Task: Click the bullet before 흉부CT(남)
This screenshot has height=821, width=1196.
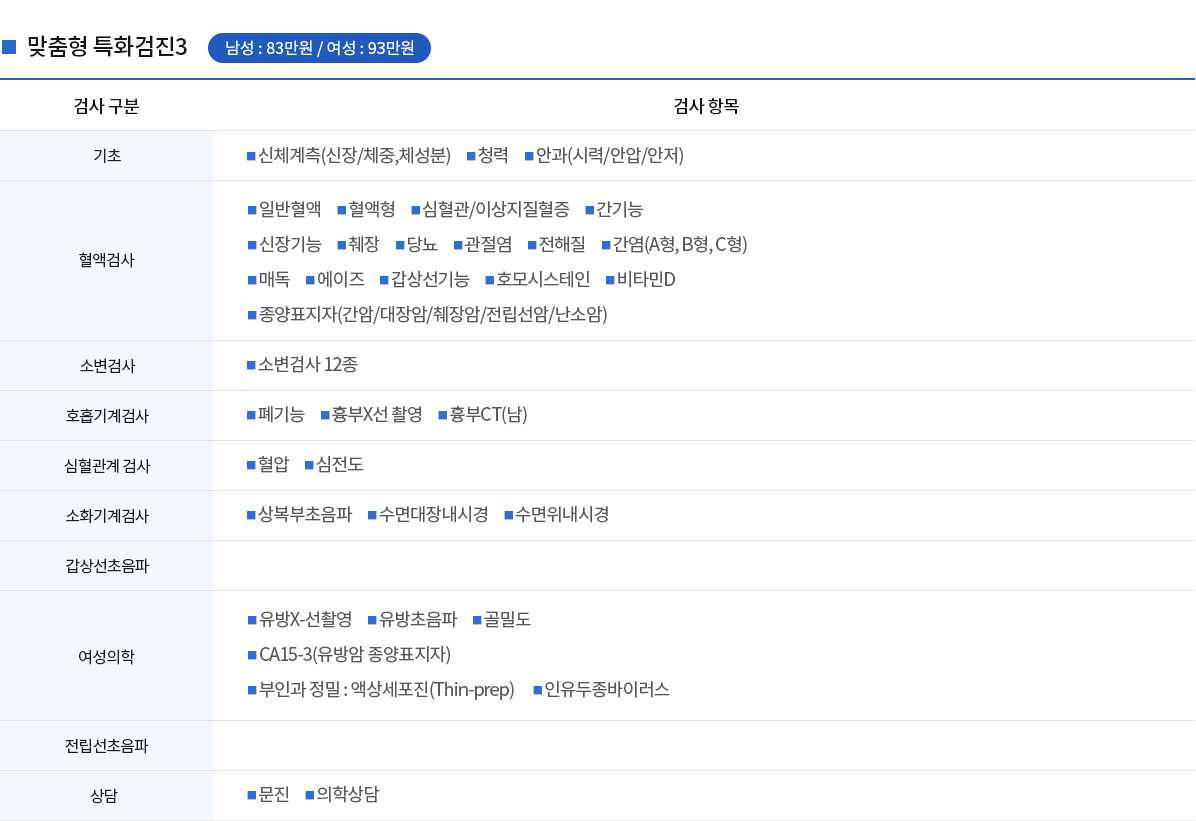Action: point(442,415)
